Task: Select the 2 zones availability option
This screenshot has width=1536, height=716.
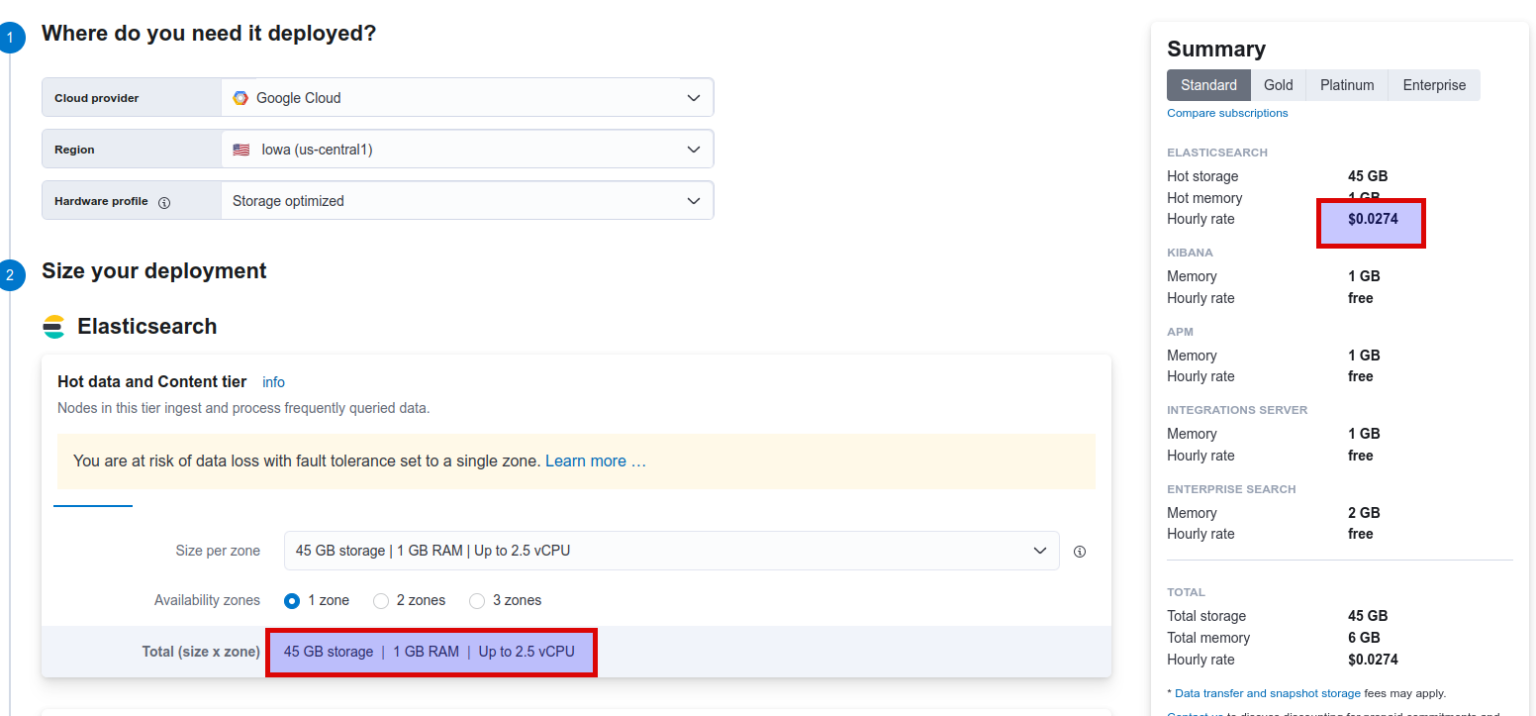Action: (x=381, y=600)
